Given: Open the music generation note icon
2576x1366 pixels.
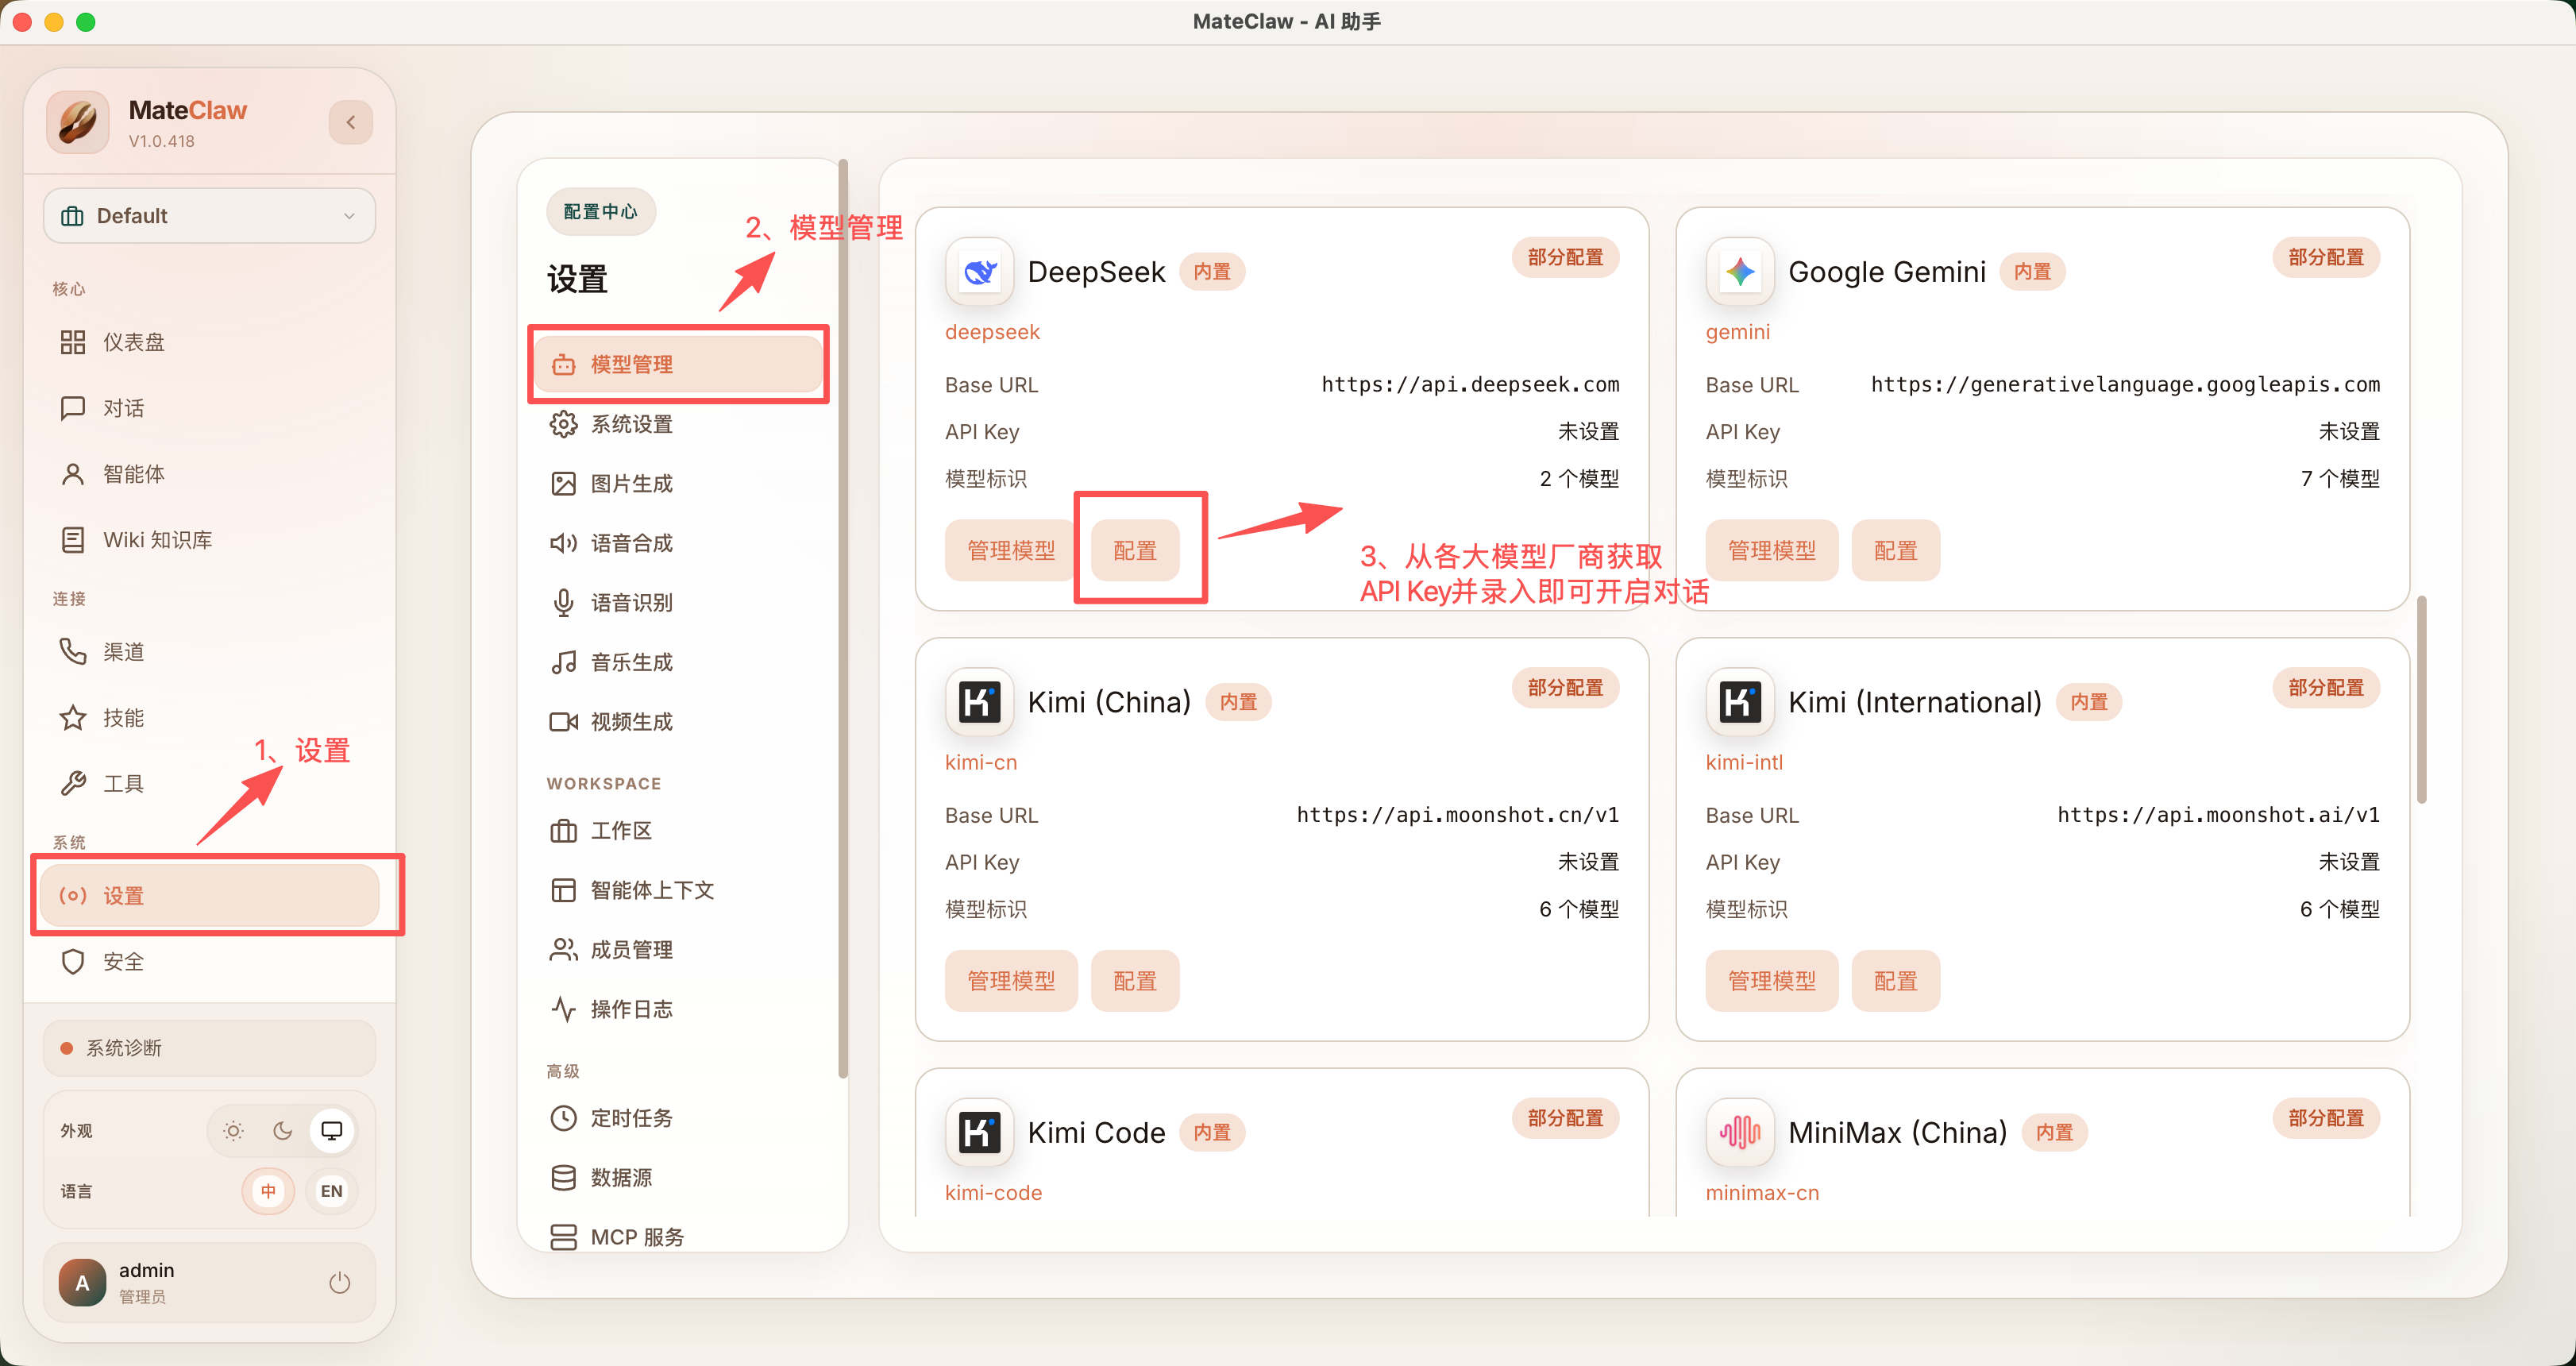Looking at the screenshot, I should [x=563, y=662].
